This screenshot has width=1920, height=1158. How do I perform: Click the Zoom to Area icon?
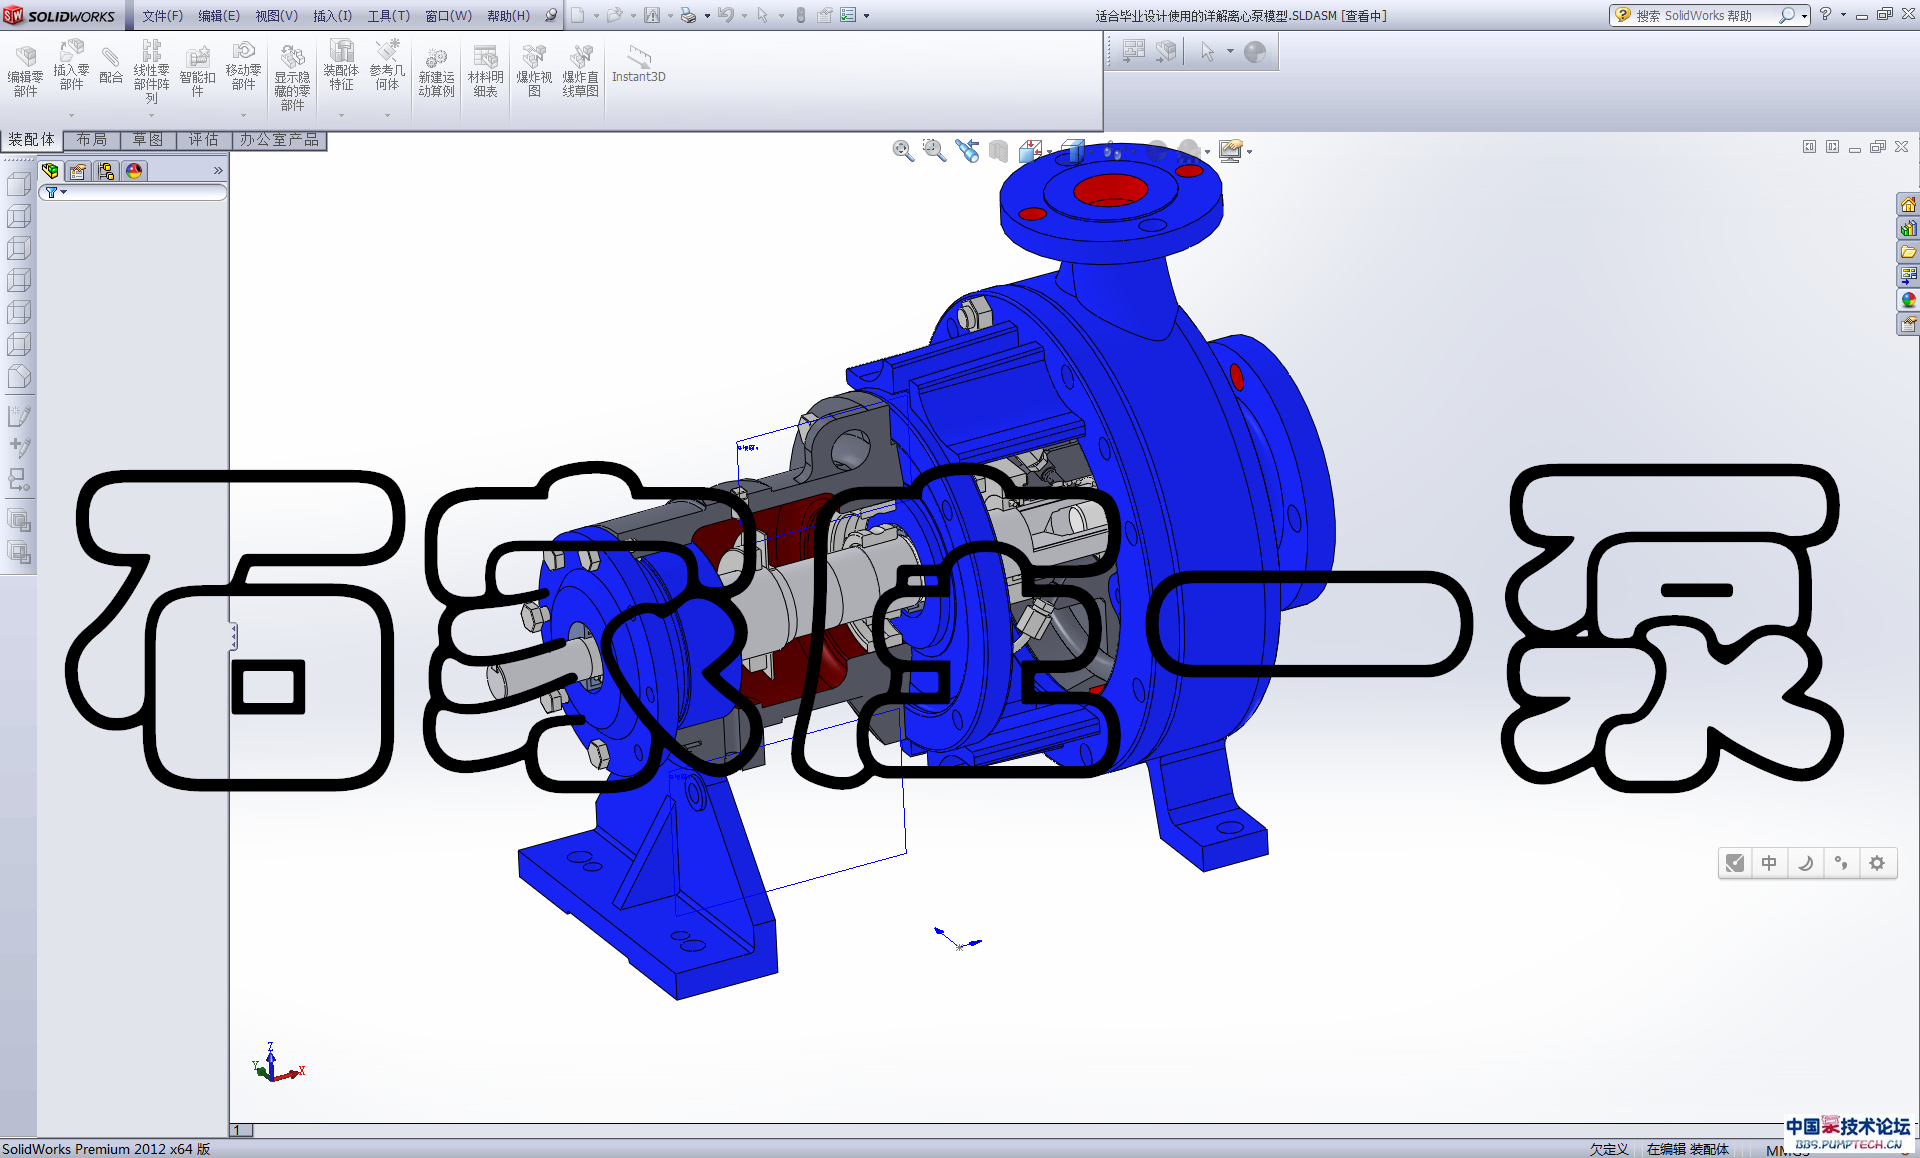(x=934, y=150)
